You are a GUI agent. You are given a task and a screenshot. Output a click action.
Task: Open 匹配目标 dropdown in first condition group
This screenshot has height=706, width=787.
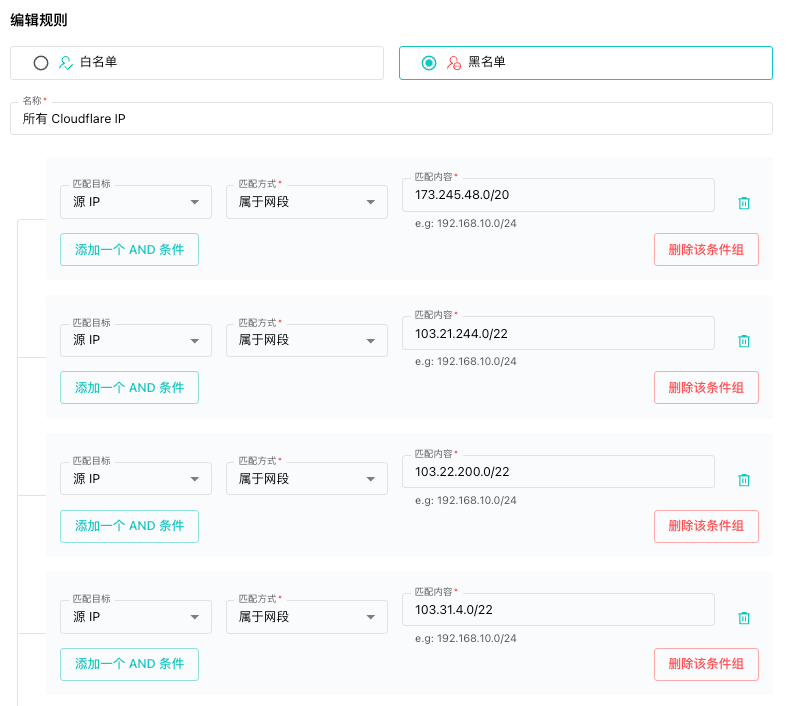(x=136, y=202)
